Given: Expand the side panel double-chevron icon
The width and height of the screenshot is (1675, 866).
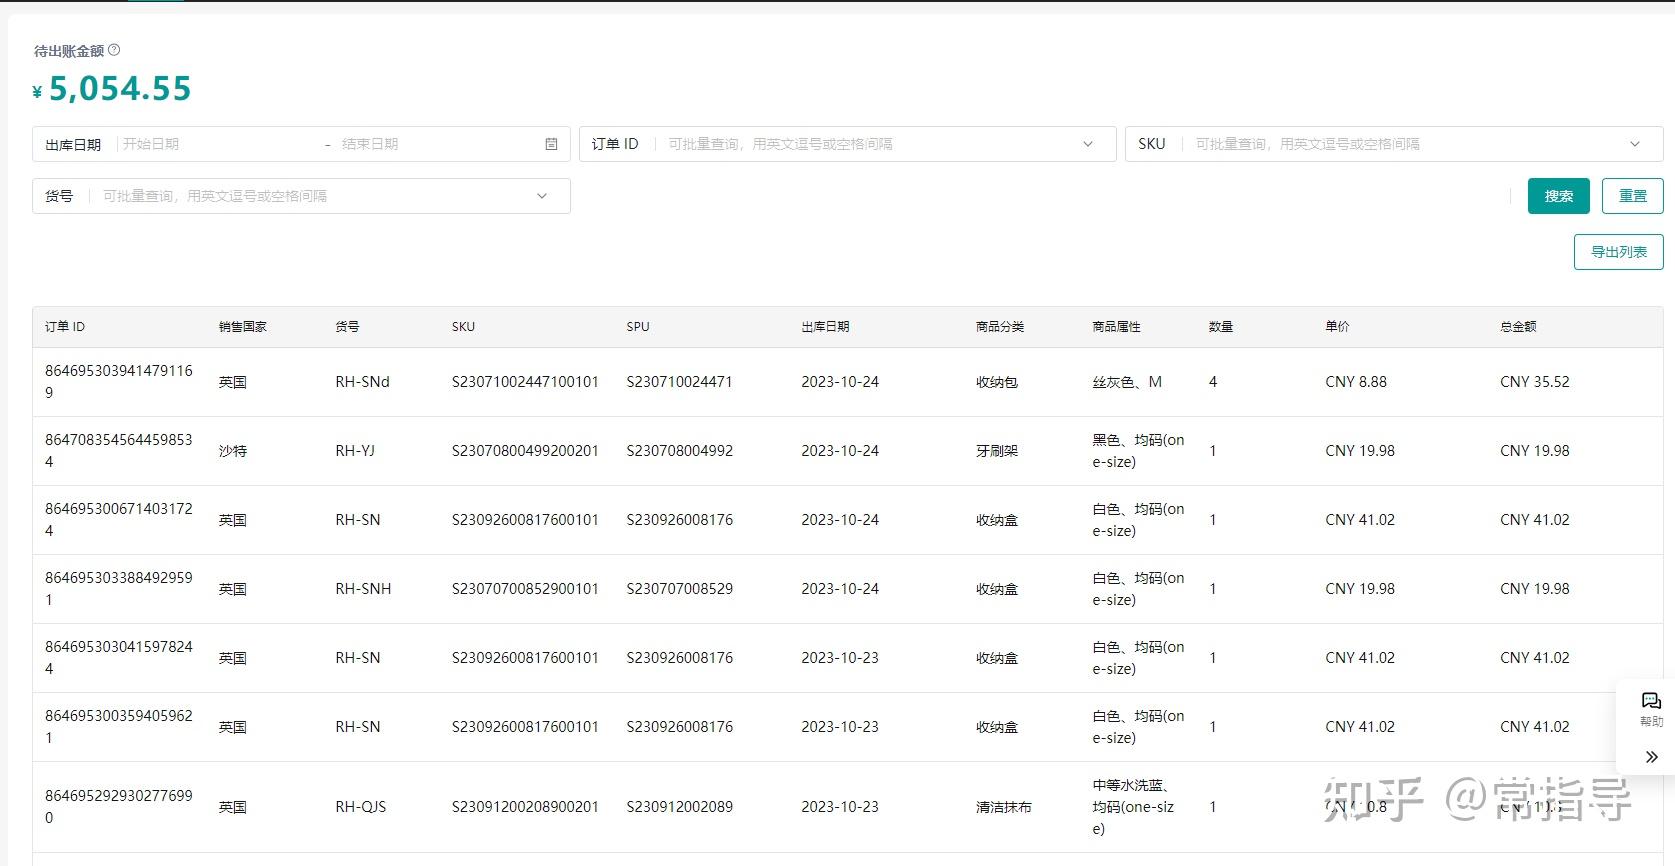Looking at the screenshot, I should coord(1651,757).
